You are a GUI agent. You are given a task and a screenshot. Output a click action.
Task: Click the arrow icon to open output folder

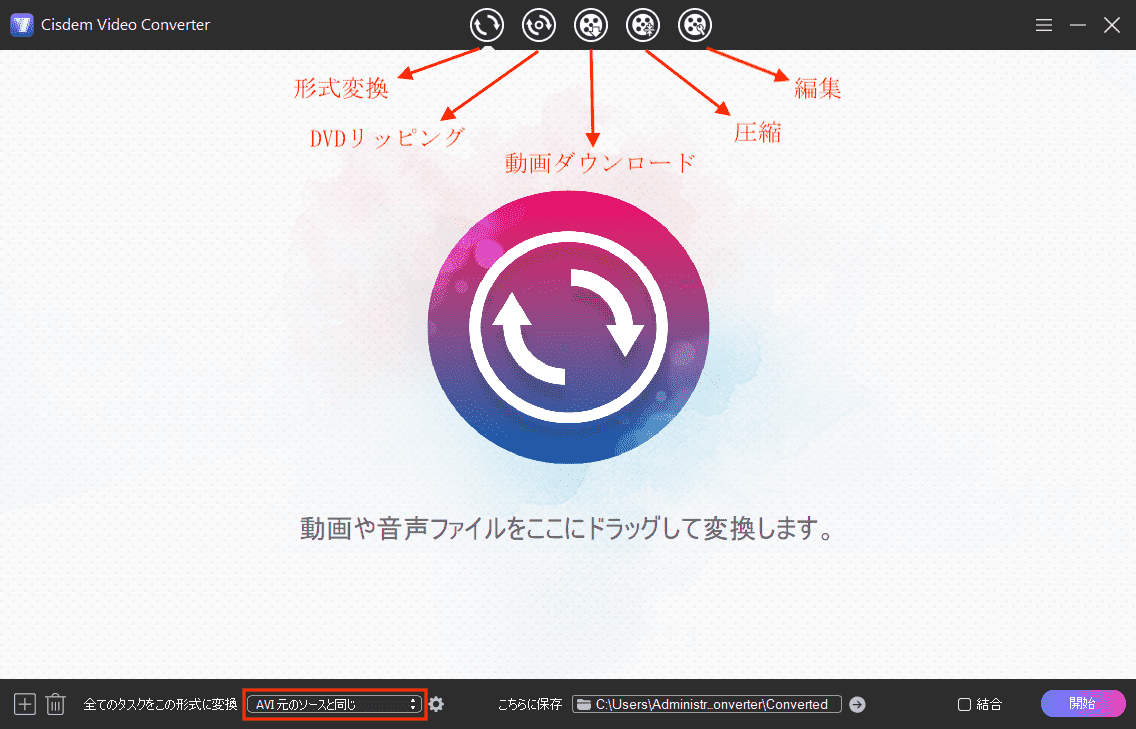point(857,704)
